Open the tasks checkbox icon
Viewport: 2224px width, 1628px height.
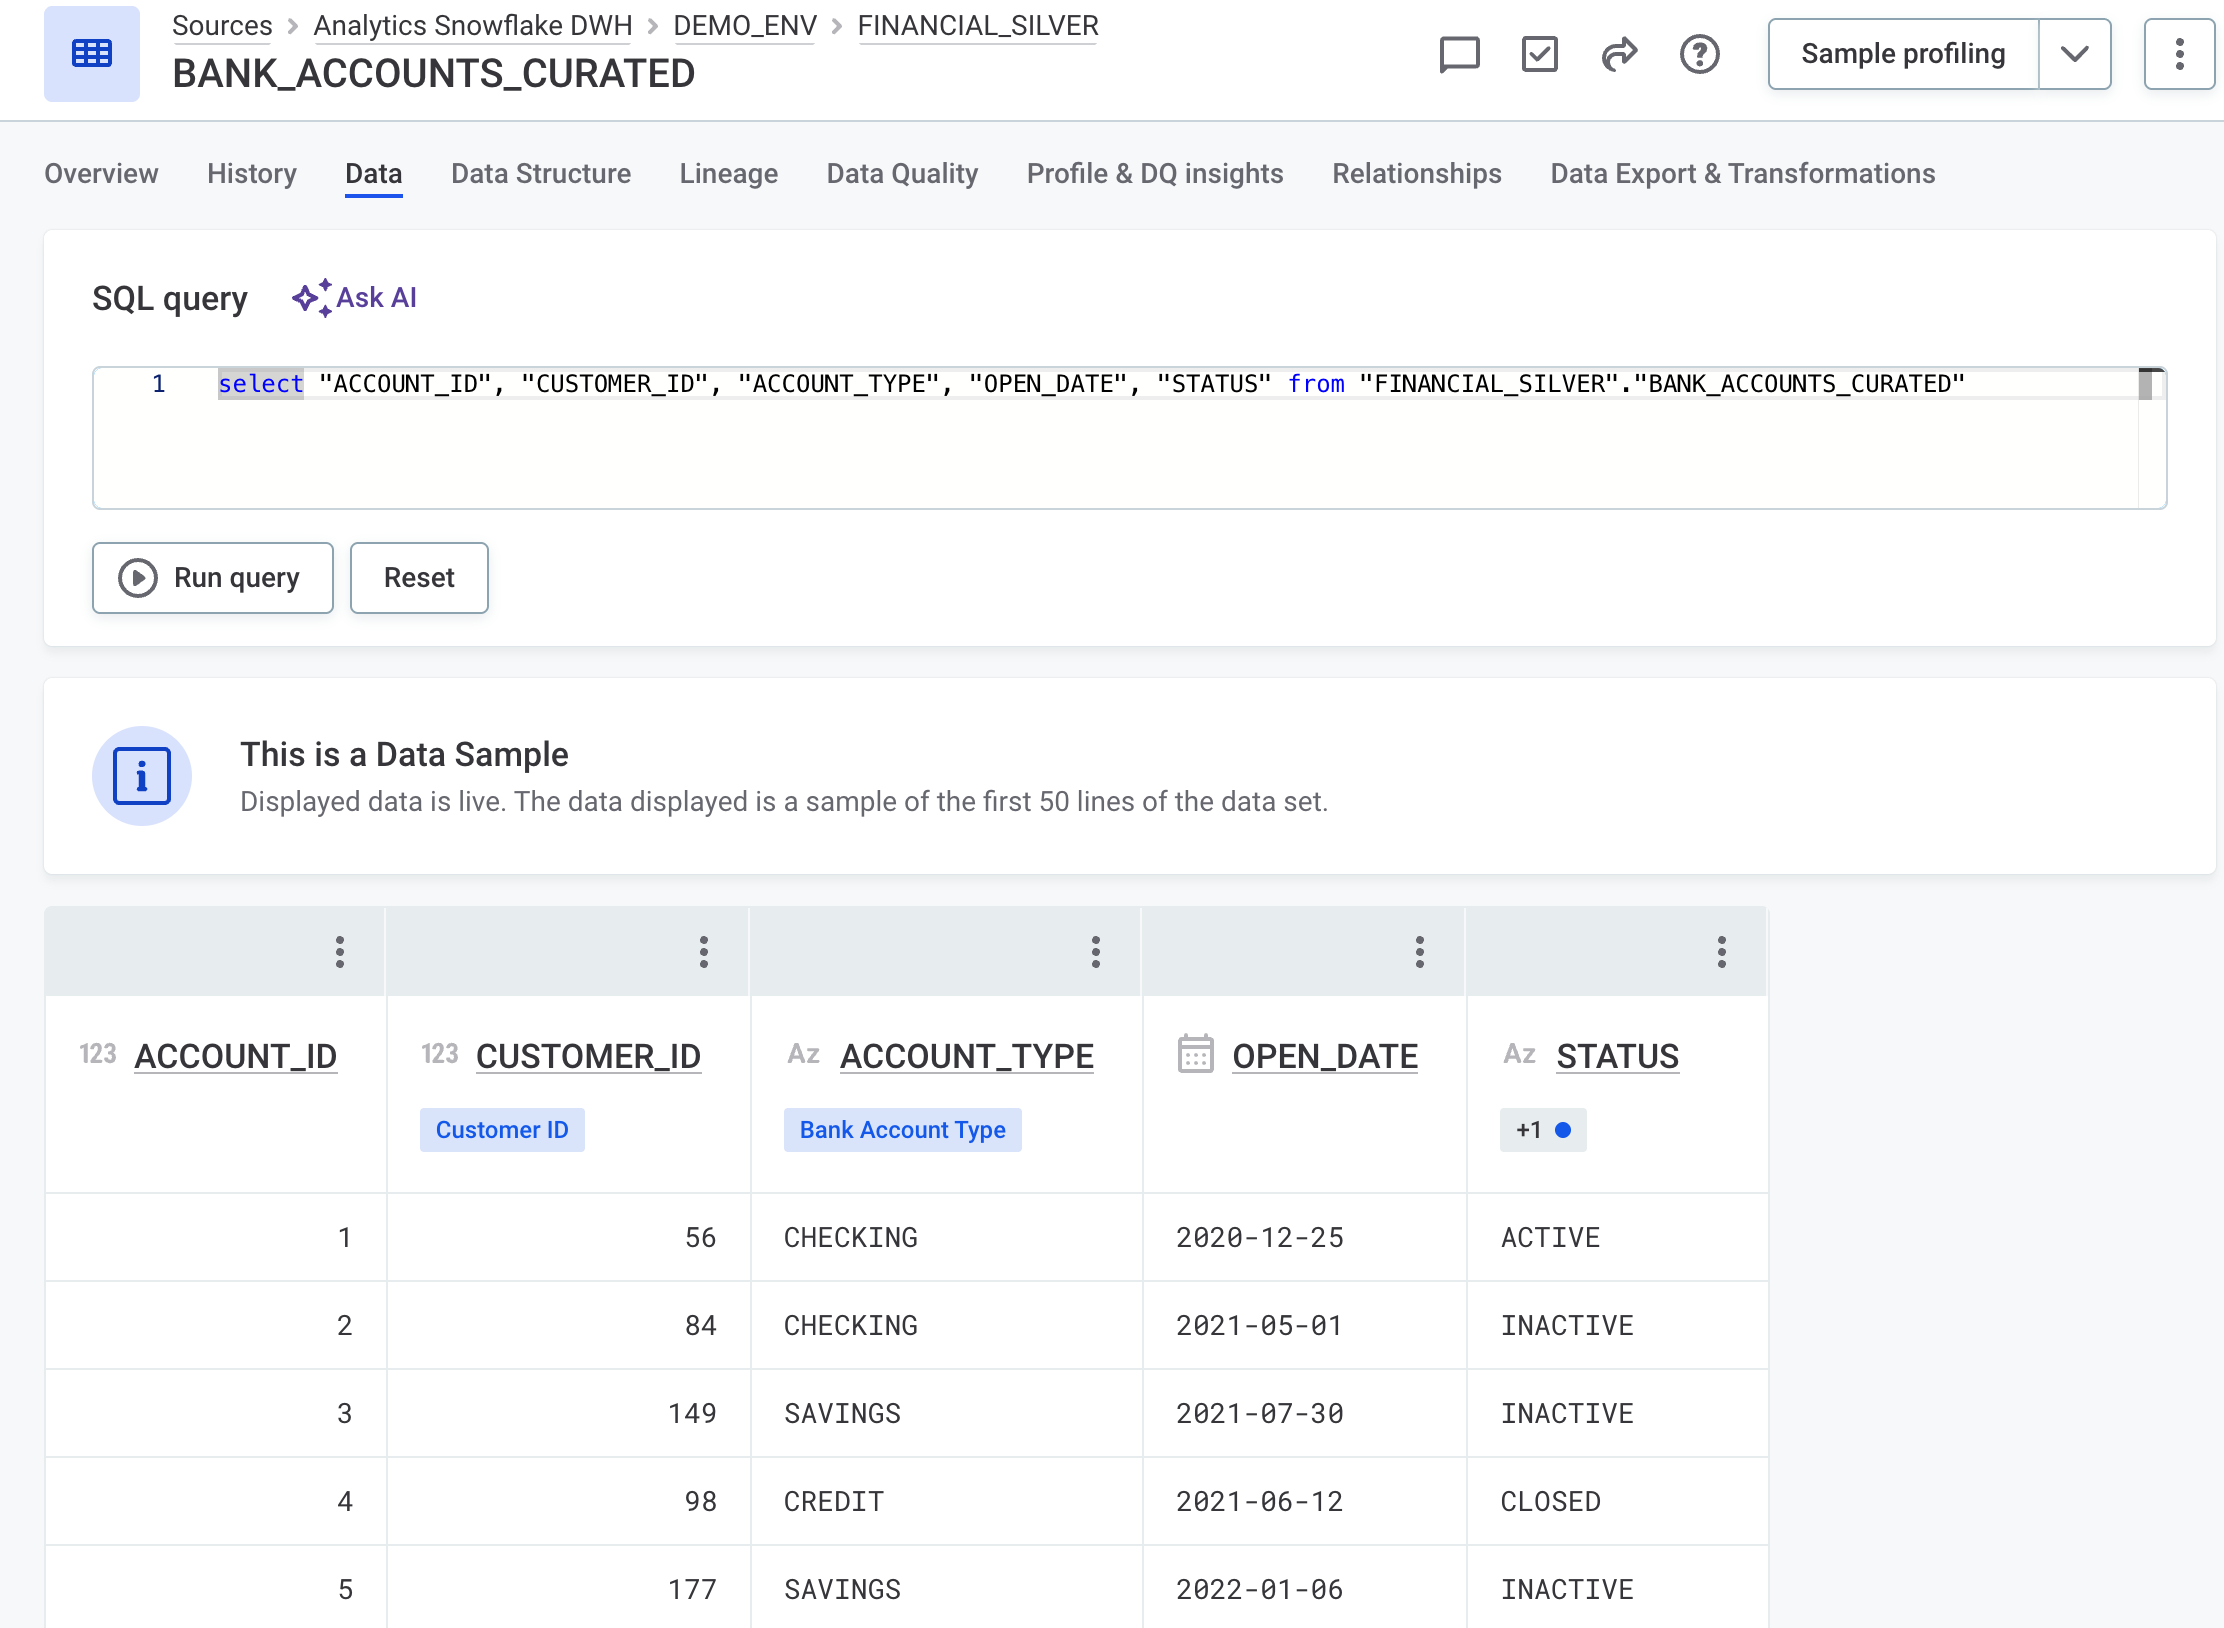tap(1539, 54)
